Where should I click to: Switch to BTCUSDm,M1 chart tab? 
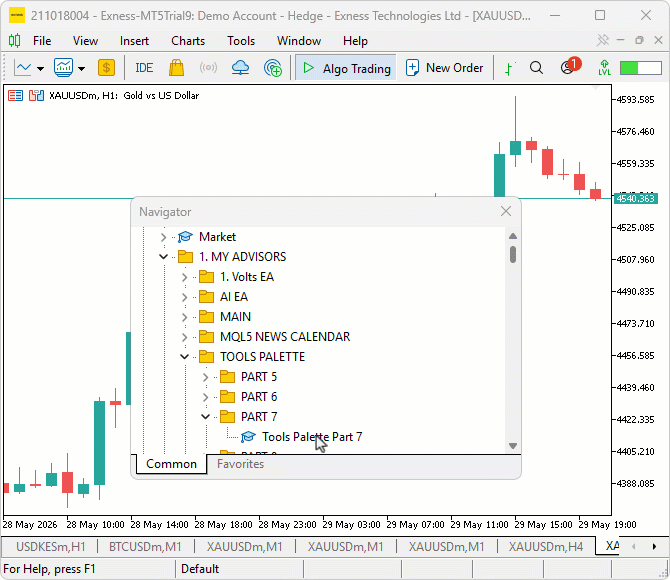[x=145, y=547]
